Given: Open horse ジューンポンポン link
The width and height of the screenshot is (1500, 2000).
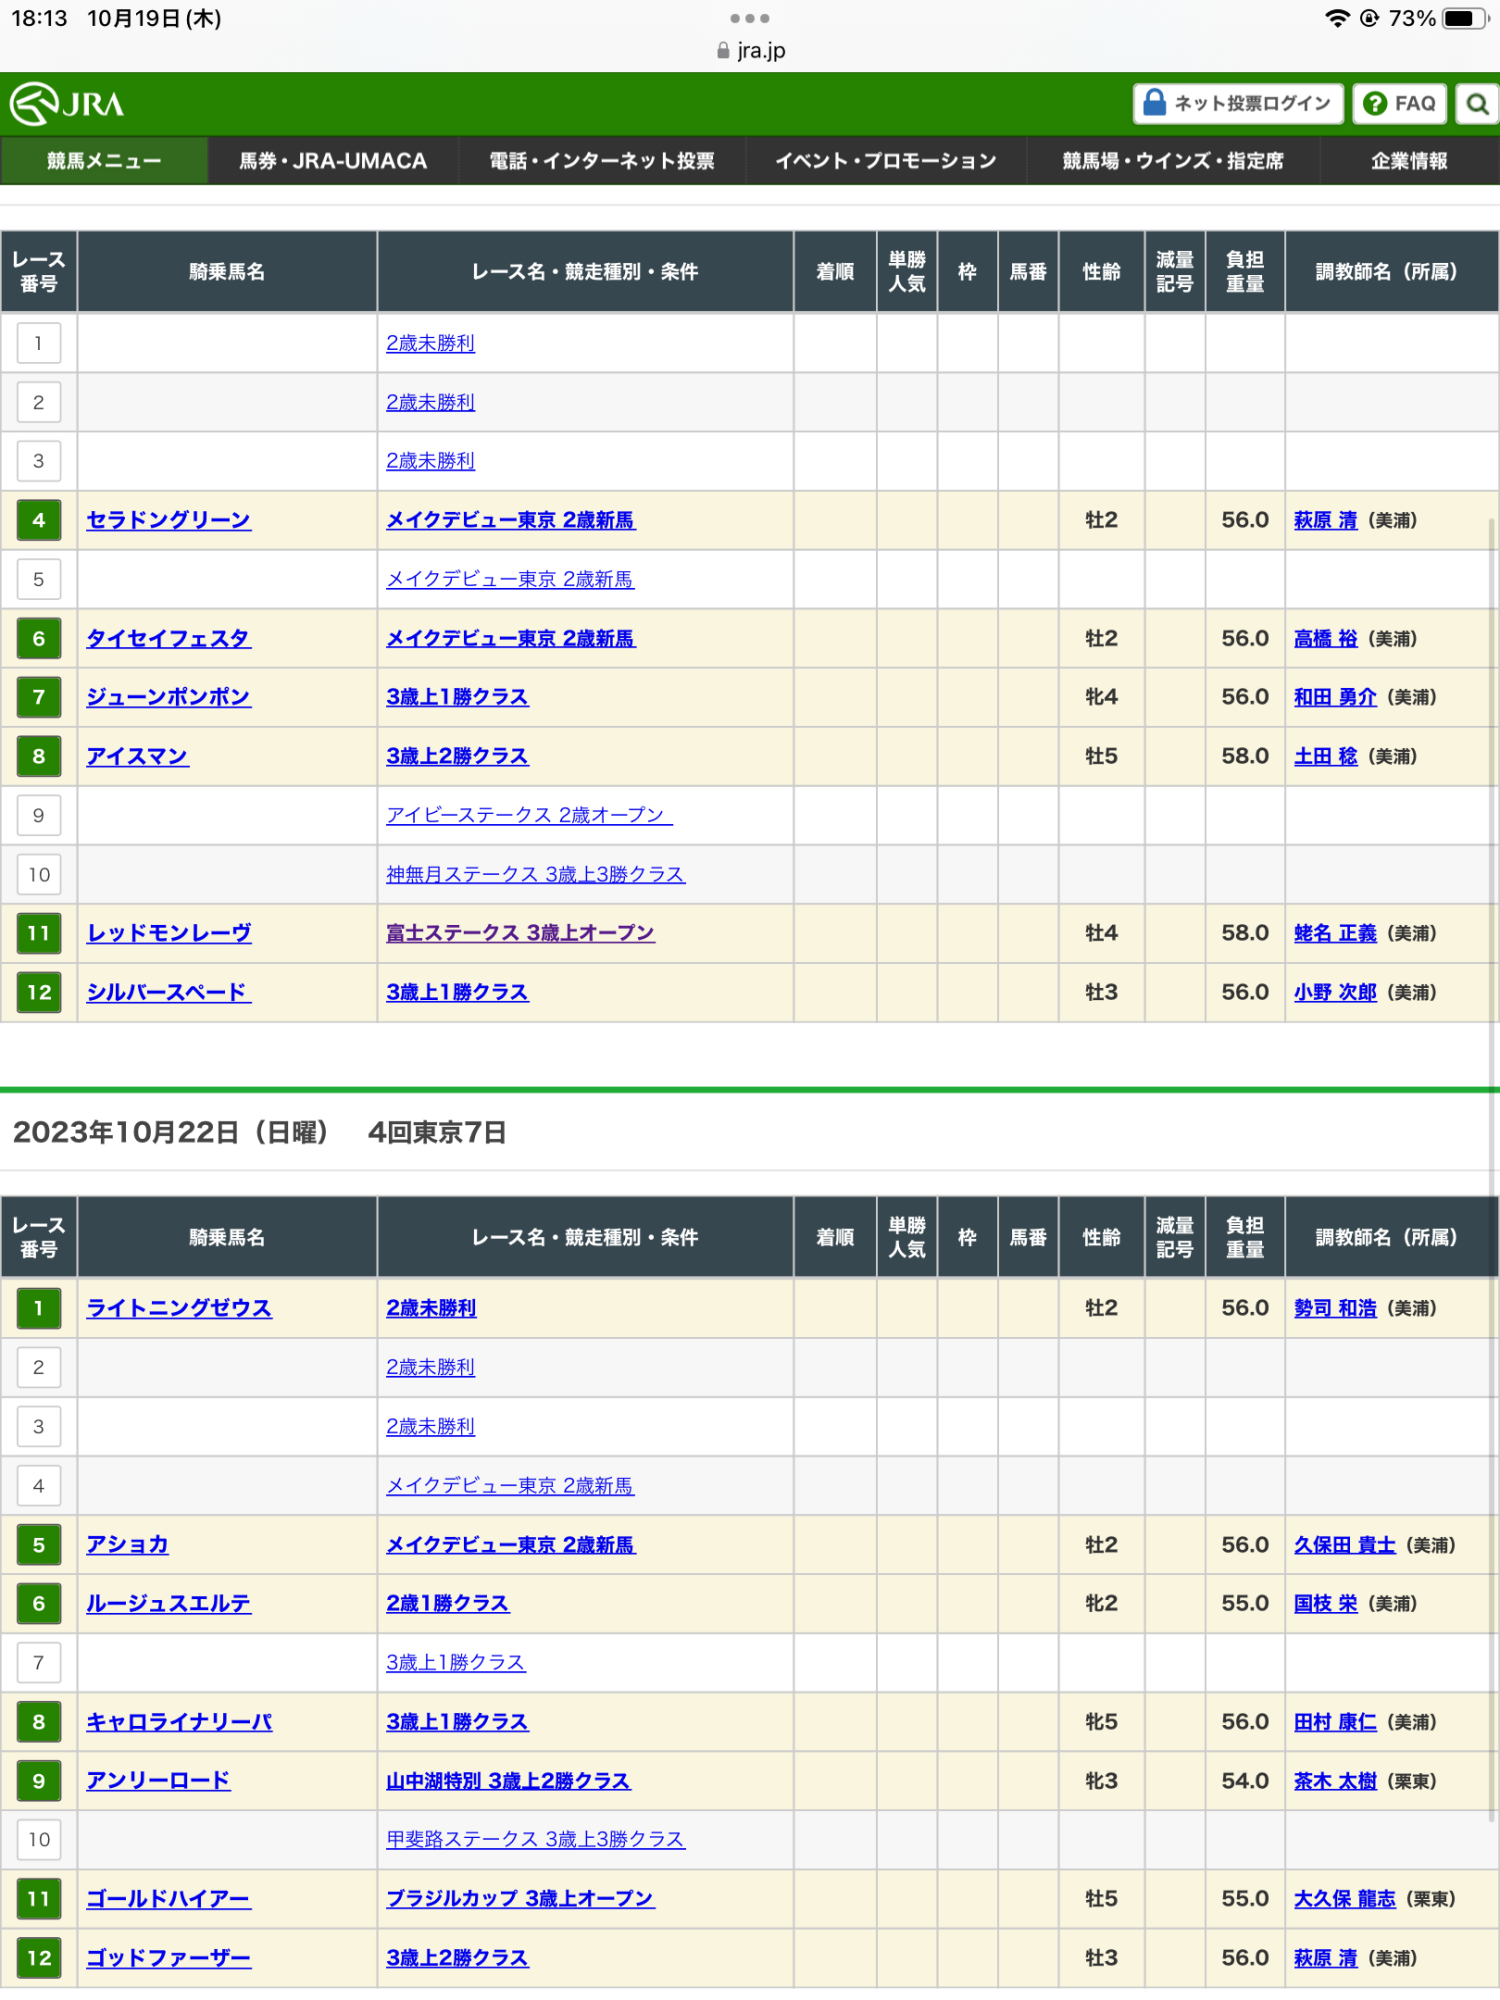Looking at the screenshot, I should coord(169,697).
